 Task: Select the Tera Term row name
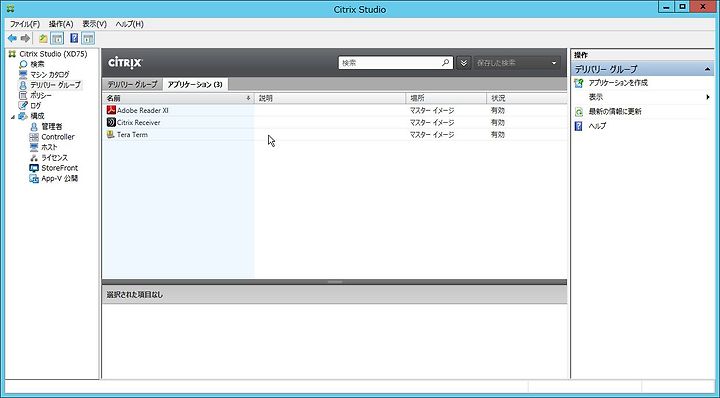click(x=132, y=135)
